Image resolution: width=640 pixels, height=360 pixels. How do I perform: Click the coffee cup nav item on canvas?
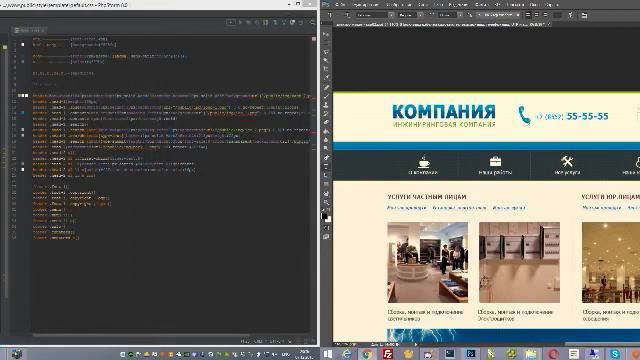point(423,165)
